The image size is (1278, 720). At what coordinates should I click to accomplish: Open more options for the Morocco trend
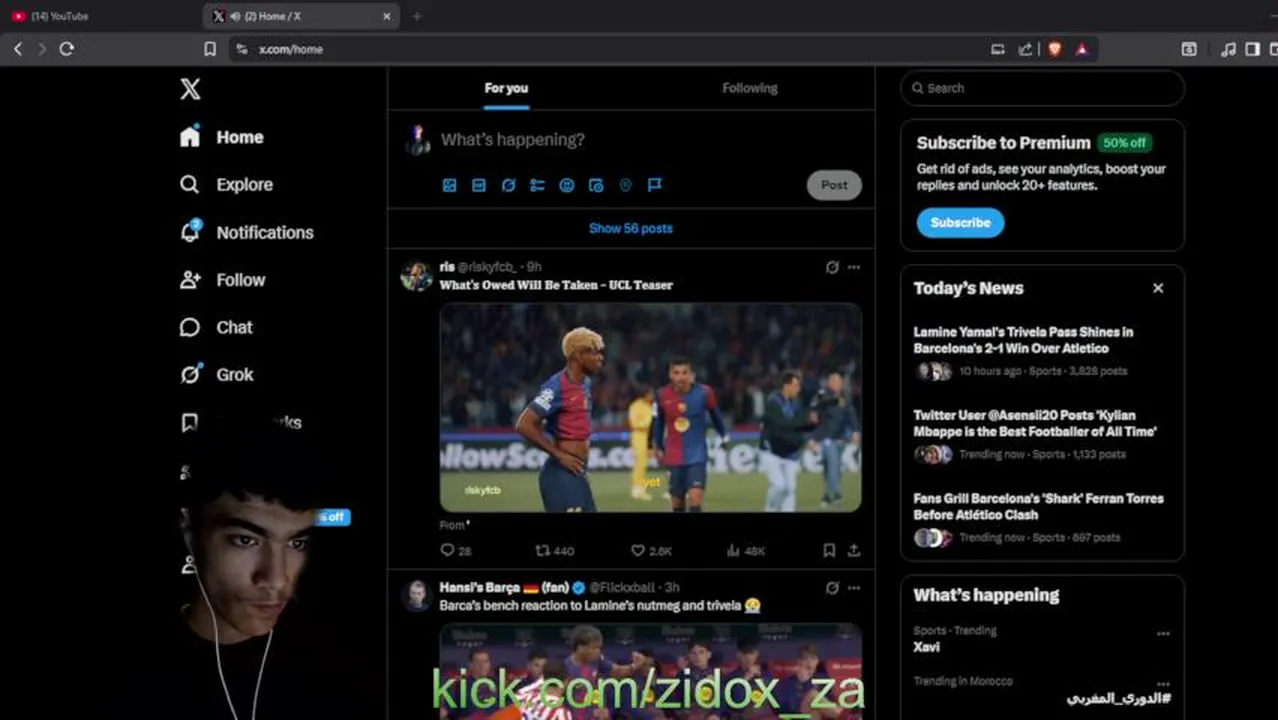point(1163,684)
